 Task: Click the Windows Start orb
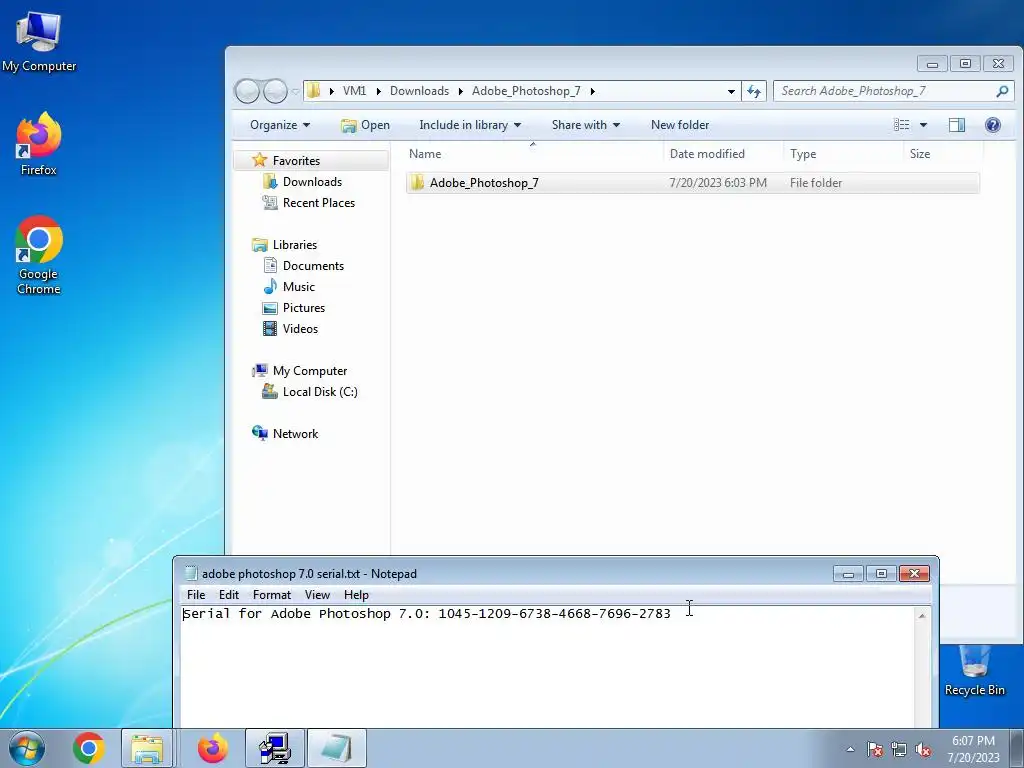26,748
